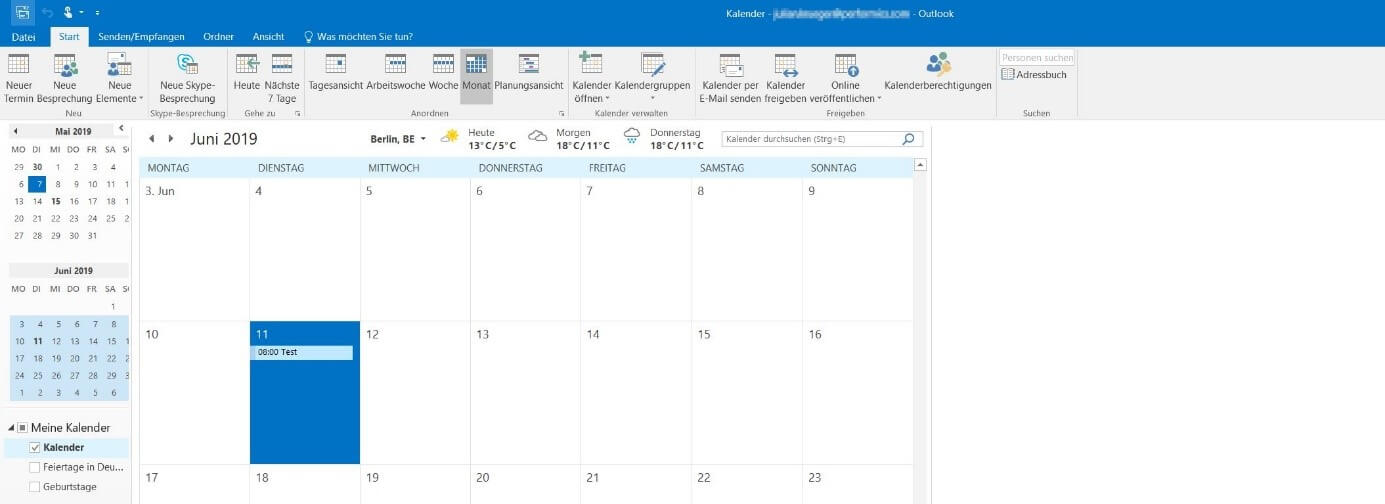Uncheck the Kalender checkbox
This screenshot has height=504, width=1385.
35,448
